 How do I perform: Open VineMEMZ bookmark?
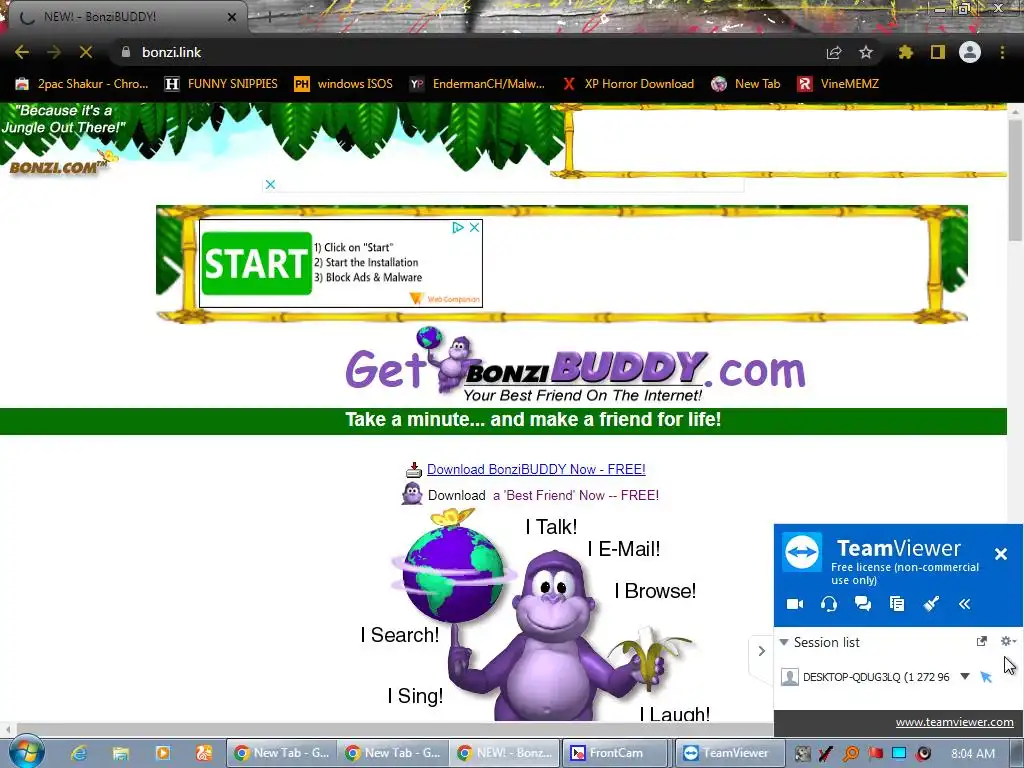[838, 84]
